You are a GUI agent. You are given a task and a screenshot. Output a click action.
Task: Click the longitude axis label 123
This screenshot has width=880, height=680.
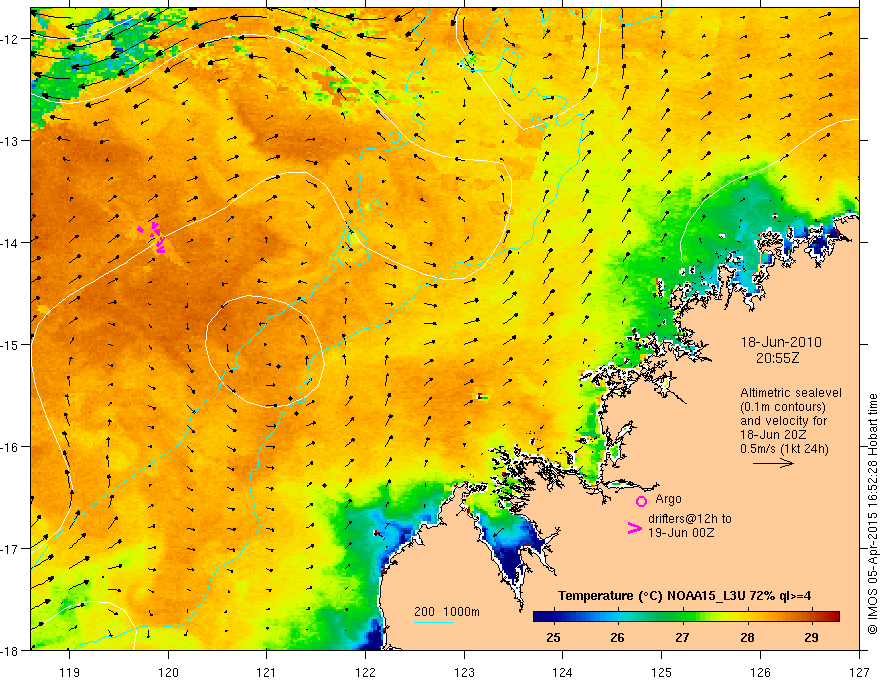click(464, 672)
